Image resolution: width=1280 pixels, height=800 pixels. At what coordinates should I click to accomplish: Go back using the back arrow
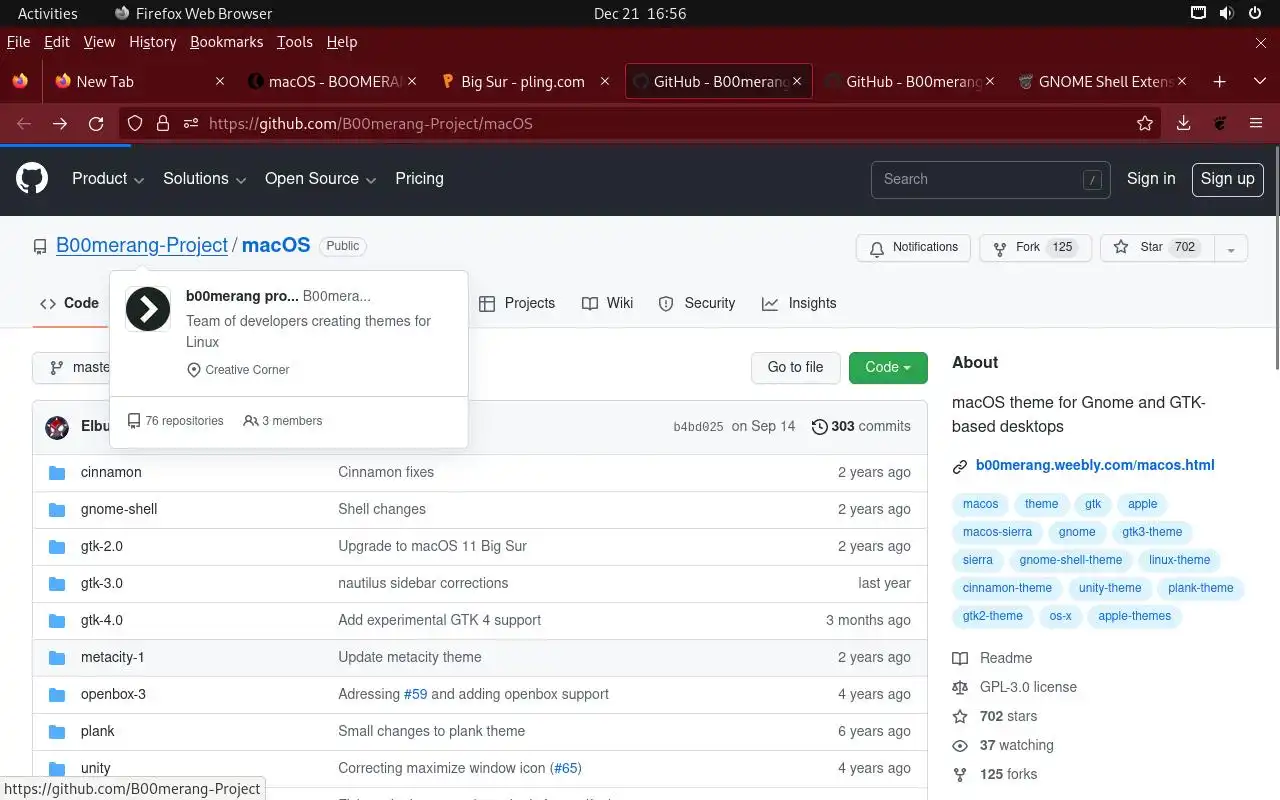[24, 124]
